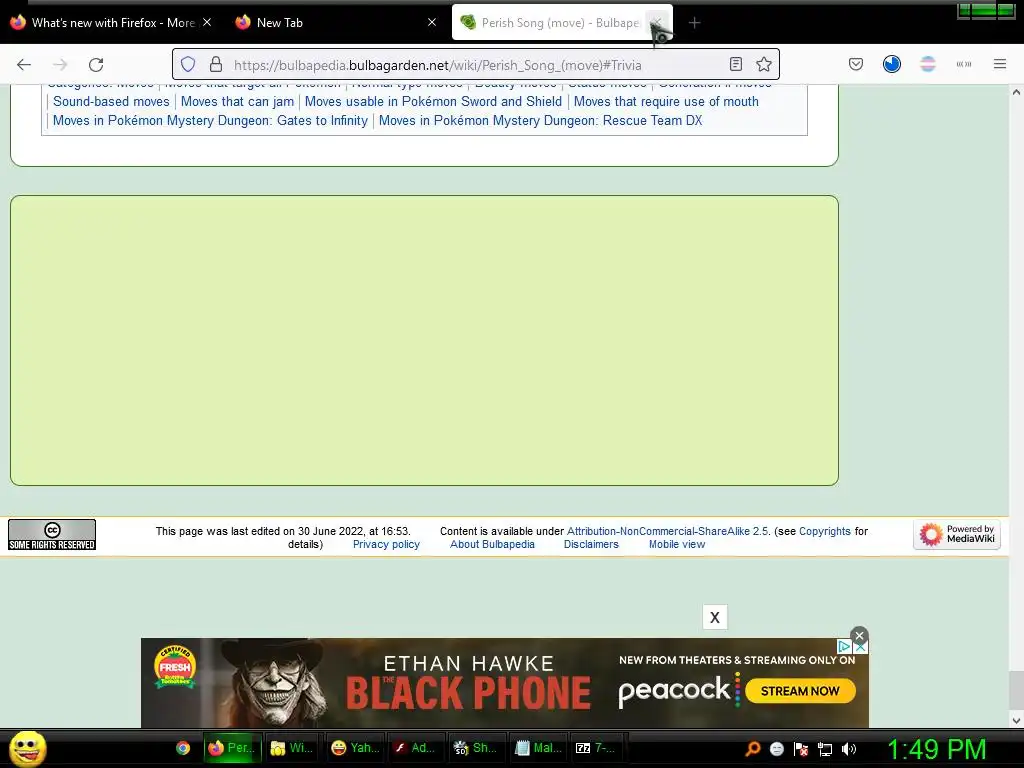Click the forward navigation arrow
1024x768 pixels.
click(60, 65)
